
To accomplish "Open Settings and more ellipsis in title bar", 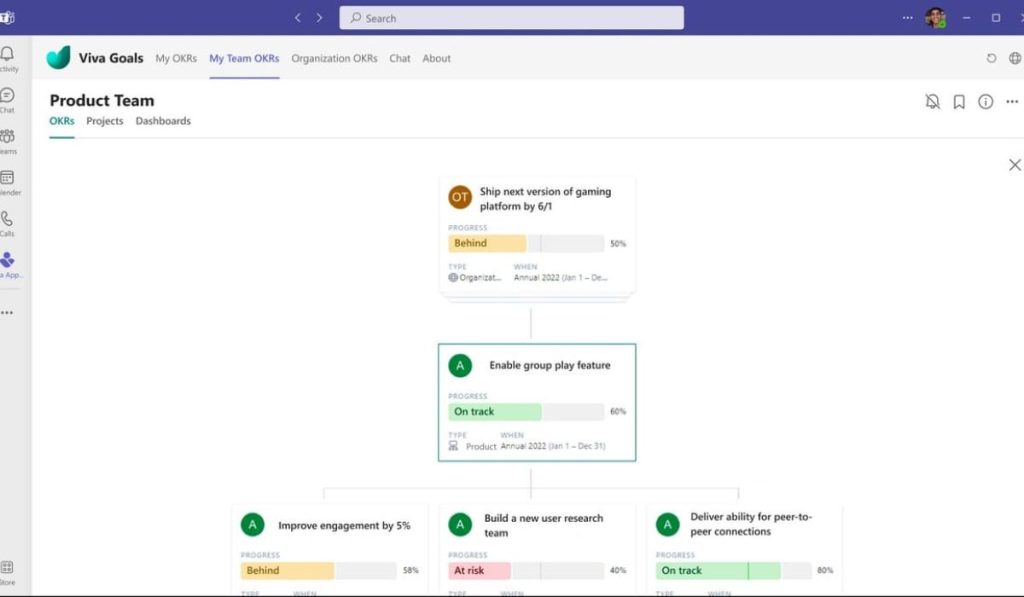I will [x=907, y=18].
